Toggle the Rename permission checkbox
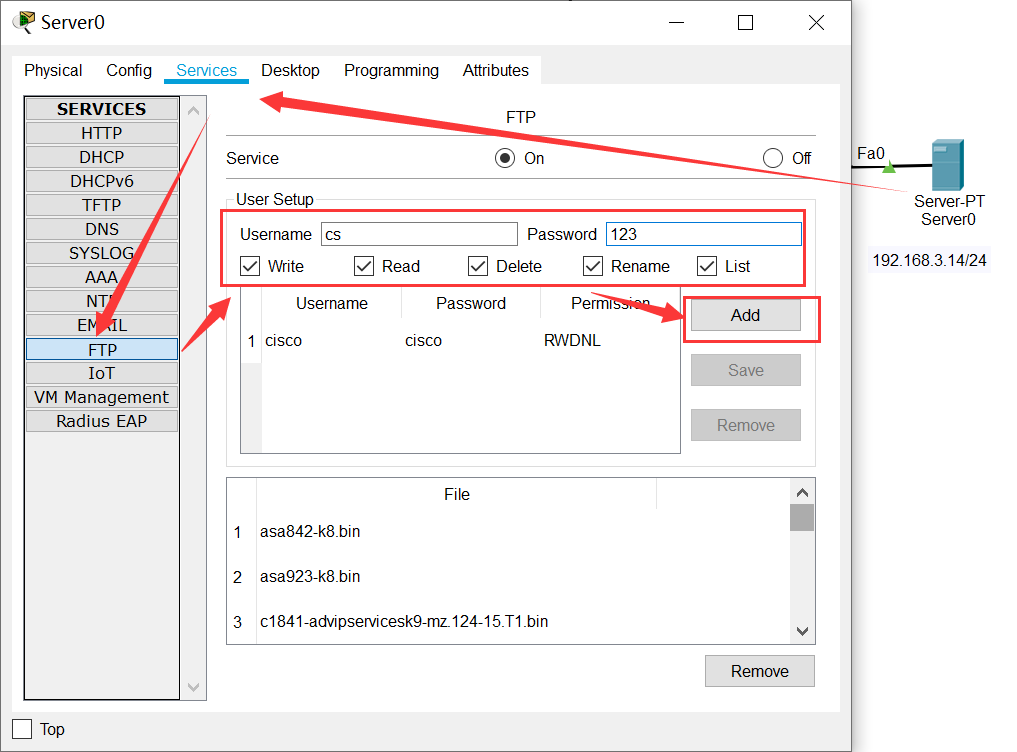Screen dimensions: 1017x752 pos(593,266)
